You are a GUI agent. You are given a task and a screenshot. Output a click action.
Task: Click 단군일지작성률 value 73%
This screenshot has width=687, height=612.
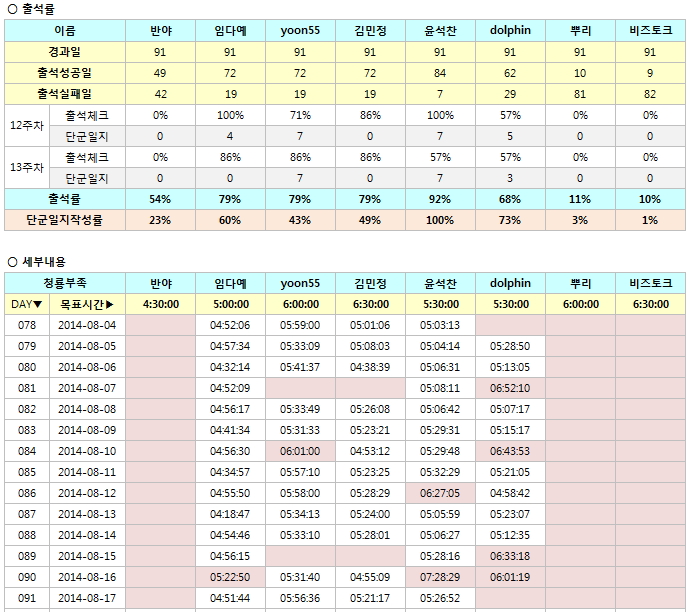click(x=510, y=220)
